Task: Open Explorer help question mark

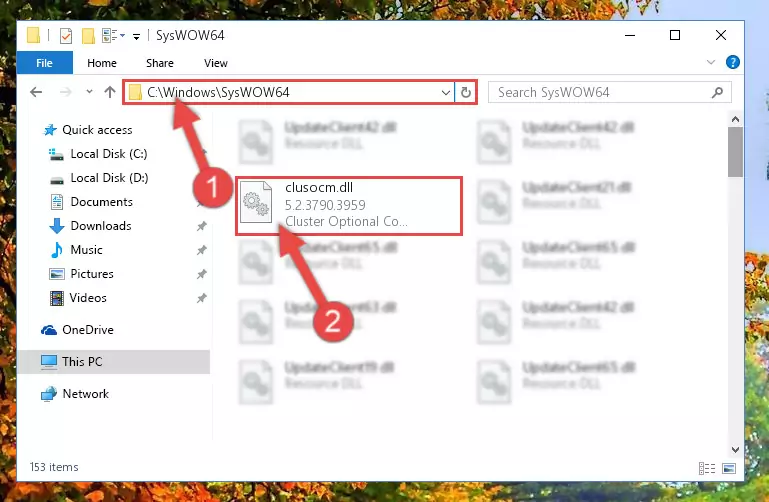Action: (732, 62)
